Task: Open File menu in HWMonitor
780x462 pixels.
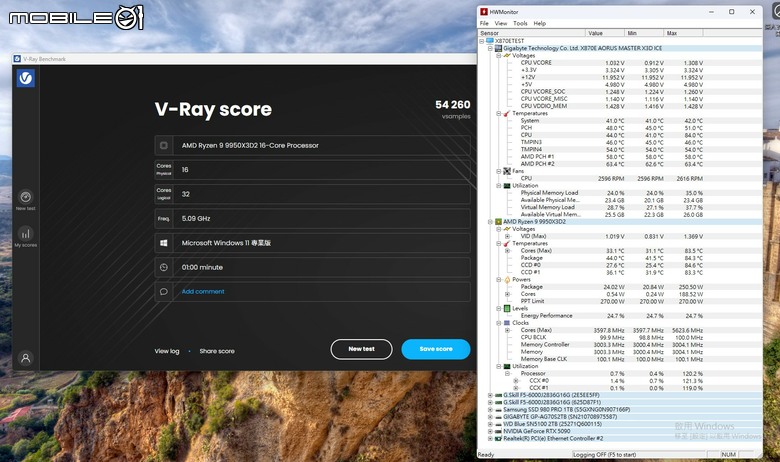Action: [484, 23]
